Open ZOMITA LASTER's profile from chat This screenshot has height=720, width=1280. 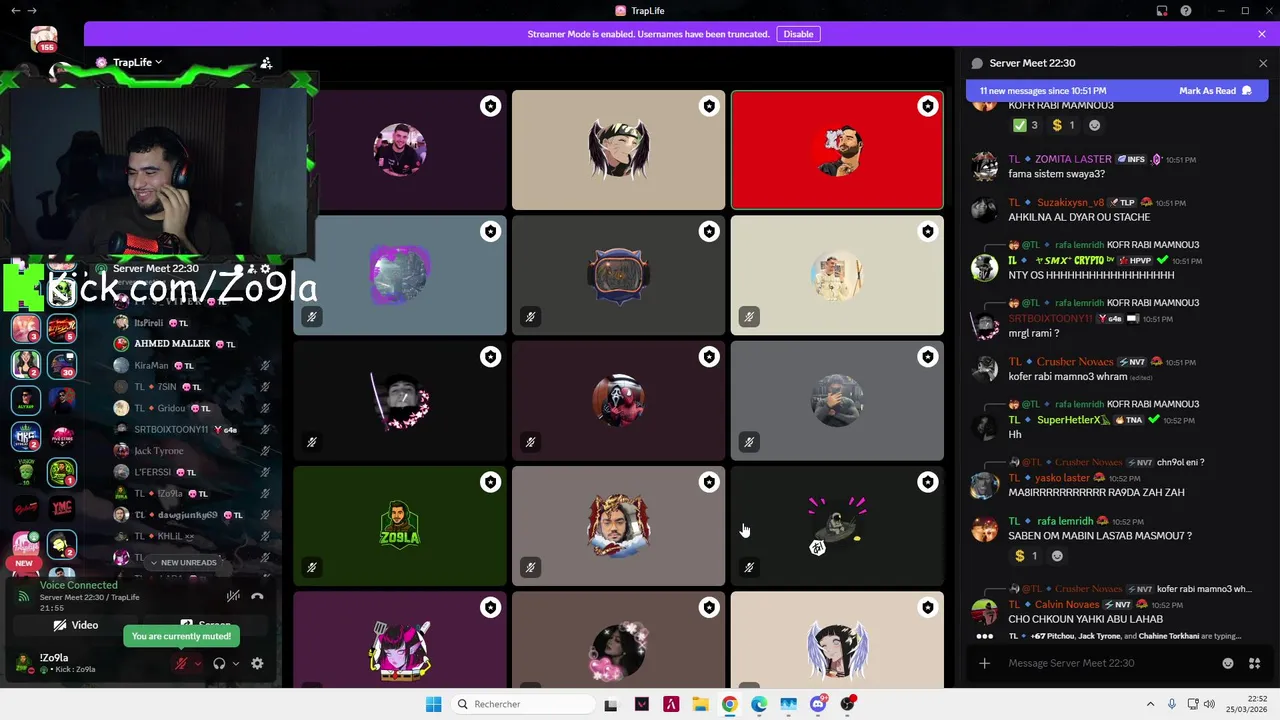click(x=1073, y=159)
